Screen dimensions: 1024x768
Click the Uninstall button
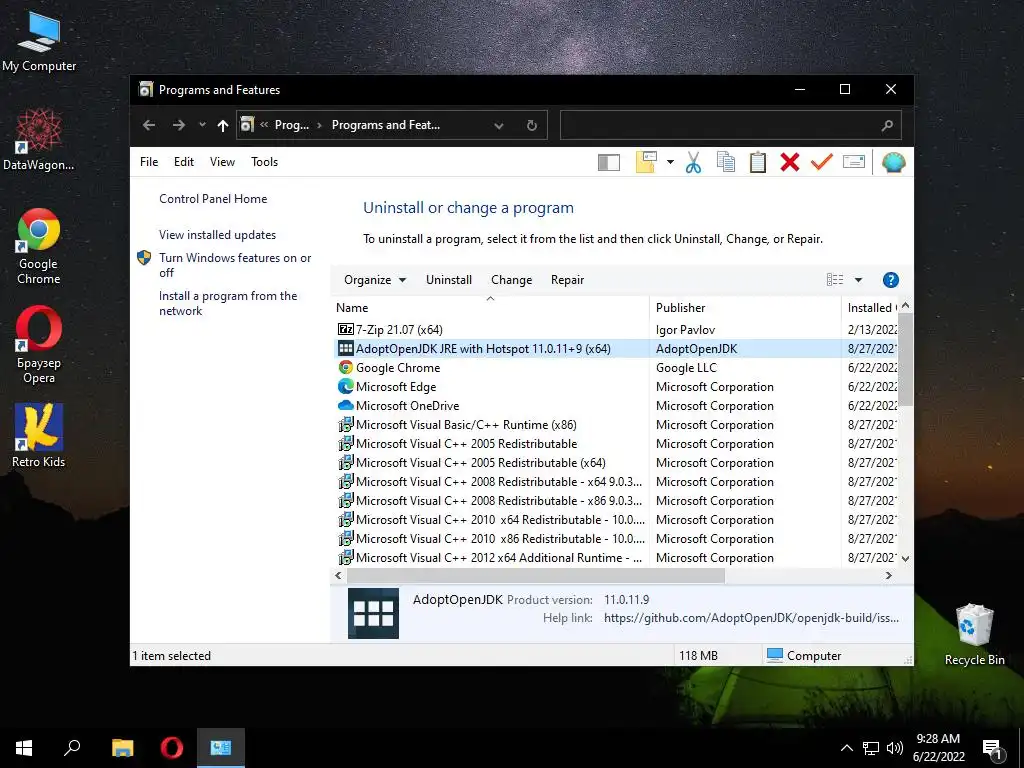point(449,280)
